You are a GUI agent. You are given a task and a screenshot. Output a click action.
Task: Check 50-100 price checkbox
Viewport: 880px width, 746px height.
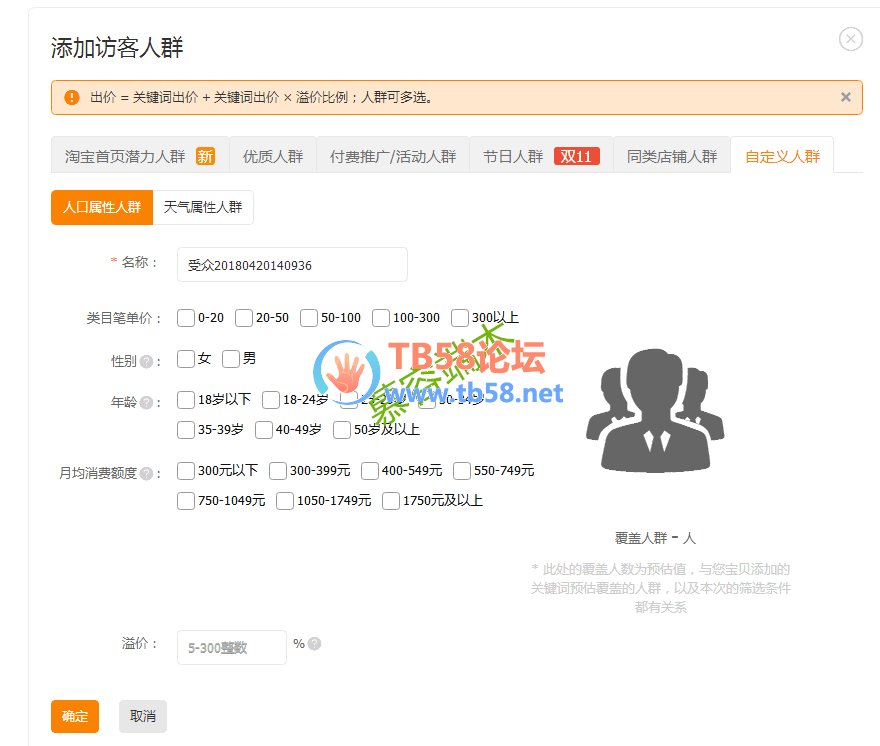tap(309, 318)
